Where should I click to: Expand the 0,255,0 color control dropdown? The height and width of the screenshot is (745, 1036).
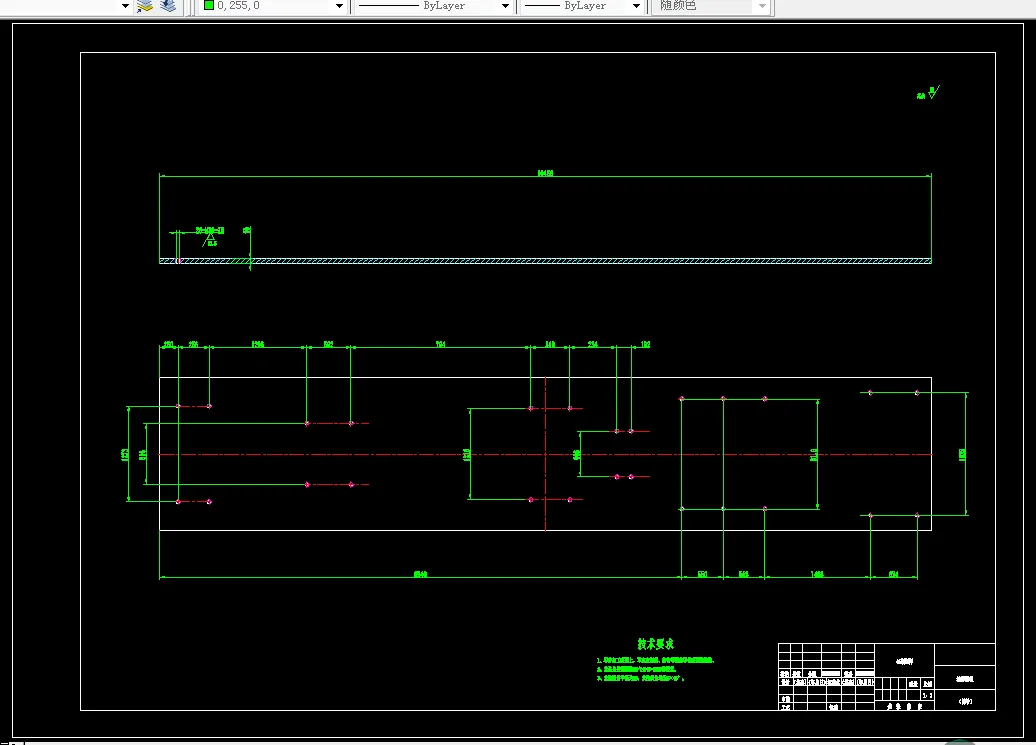point(340,6)
